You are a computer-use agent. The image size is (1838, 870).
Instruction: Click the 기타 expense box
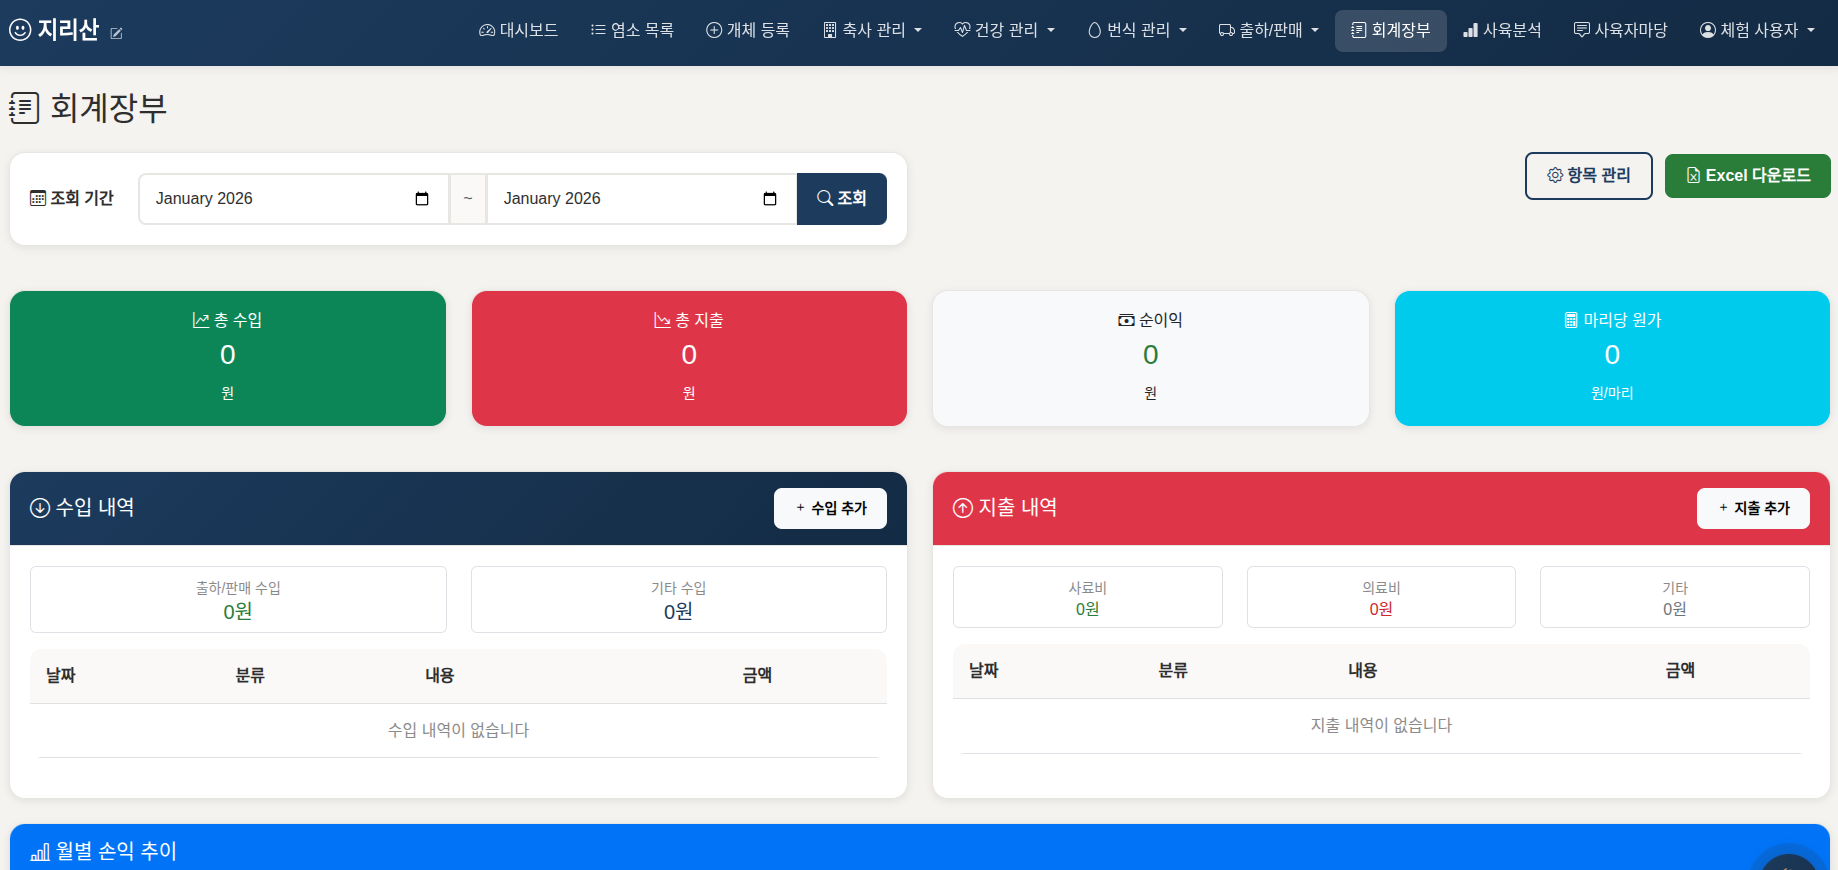coord(1674,597)
